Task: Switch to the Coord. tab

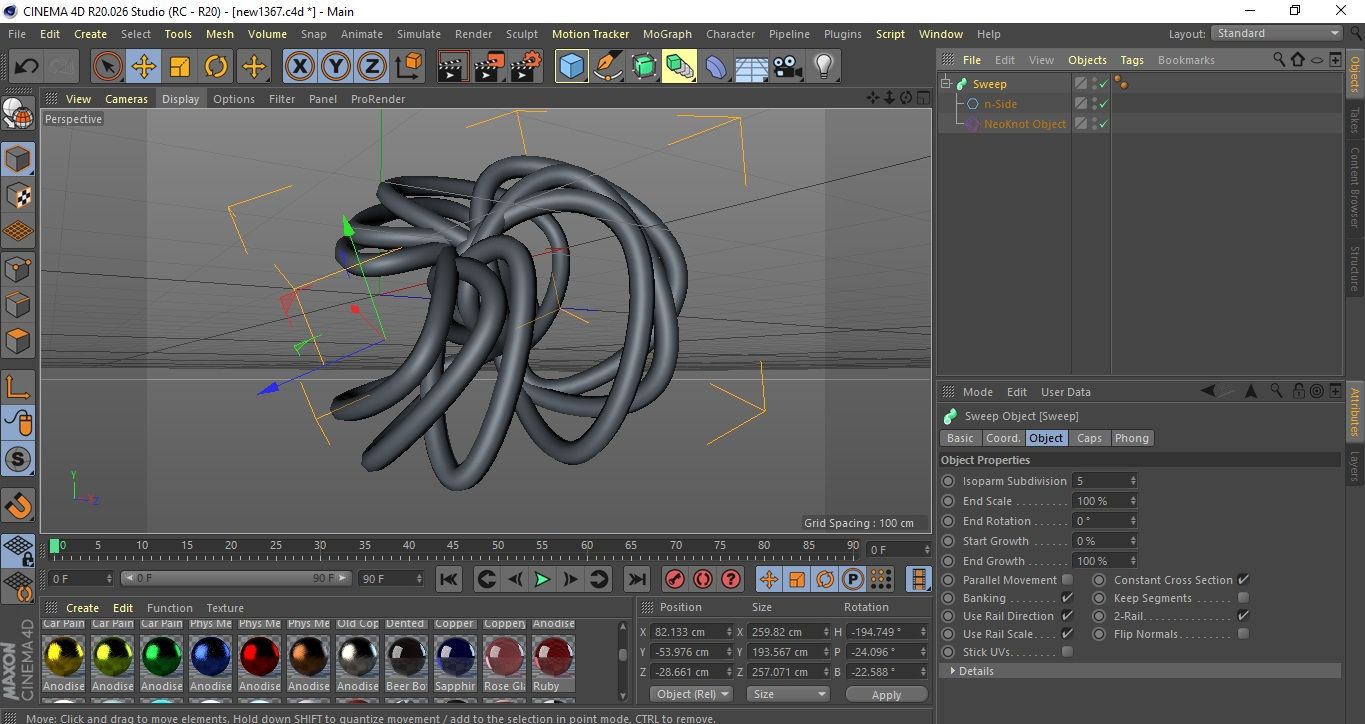Action: click(1003, 438)
